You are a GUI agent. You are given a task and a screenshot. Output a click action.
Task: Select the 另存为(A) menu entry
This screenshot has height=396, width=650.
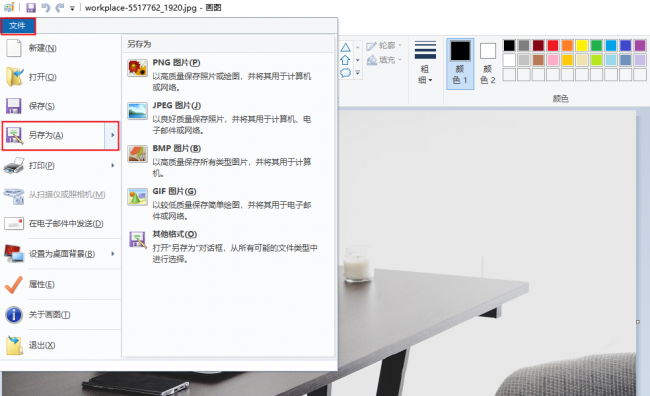[54, 135]
